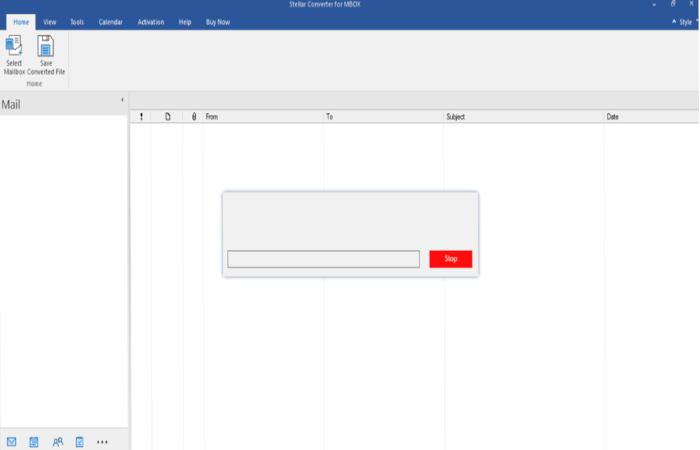
Task: Open the Mail view icon in bottom bar
Action: tap(12, 442)
